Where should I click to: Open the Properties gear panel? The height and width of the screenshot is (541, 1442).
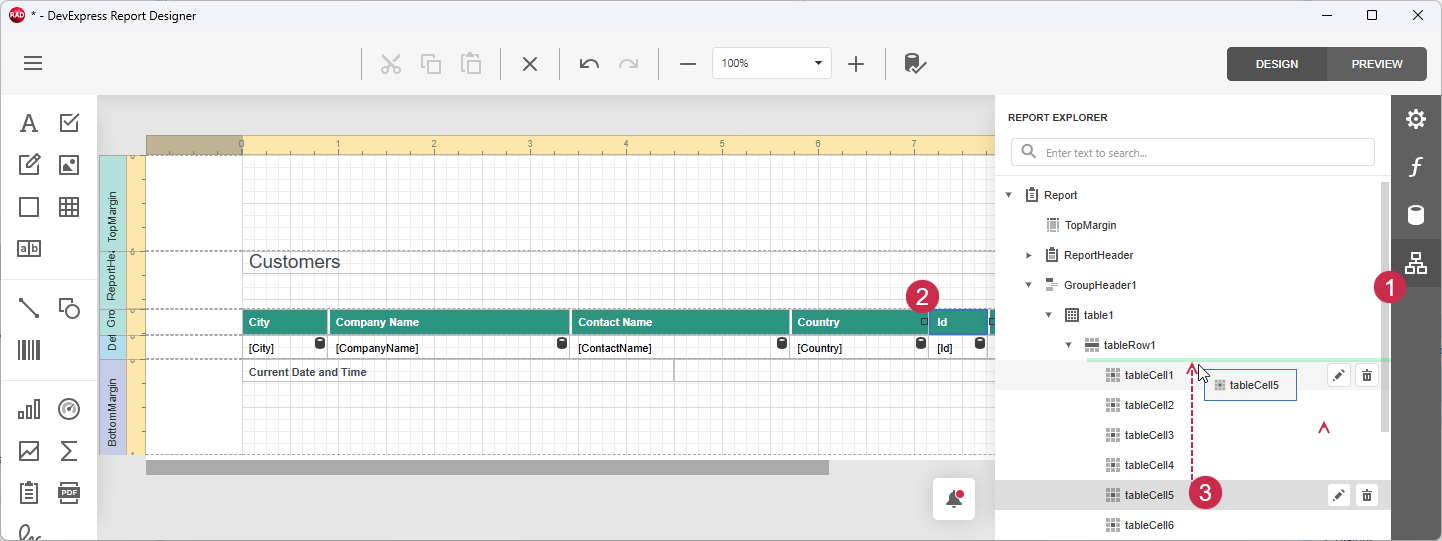[1416, 119]
